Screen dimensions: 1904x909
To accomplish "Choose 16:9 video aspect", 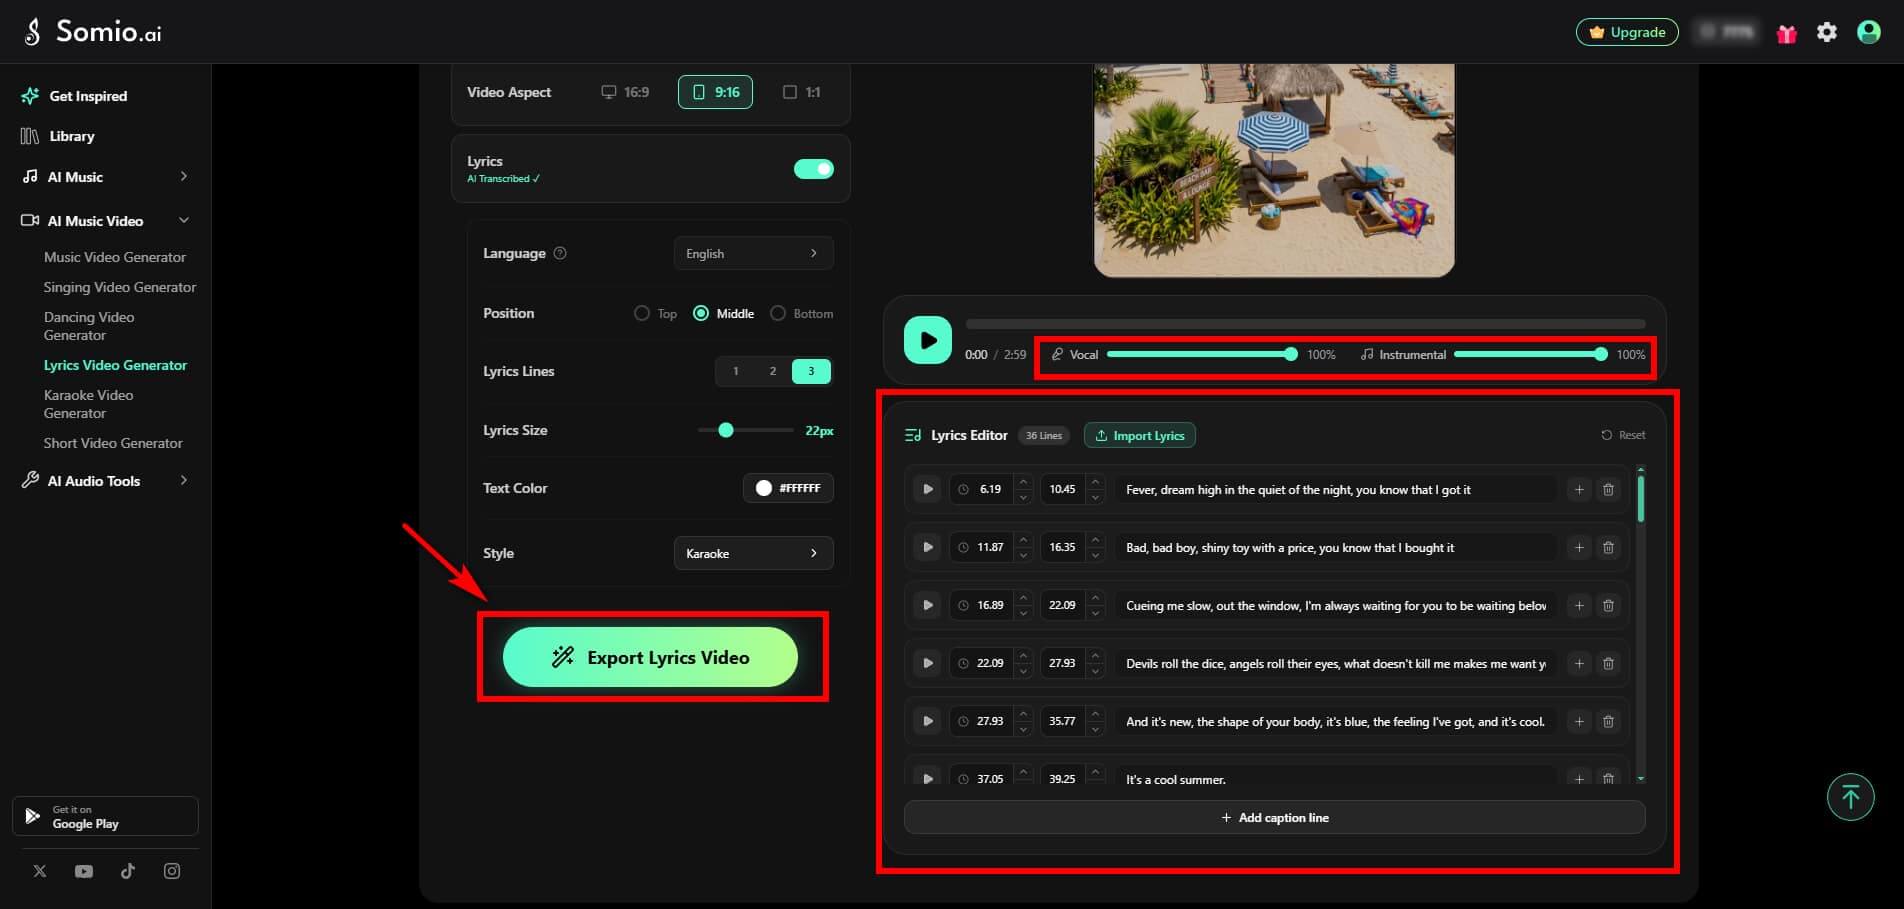I will pyautogui.click(x=625, y=92).
